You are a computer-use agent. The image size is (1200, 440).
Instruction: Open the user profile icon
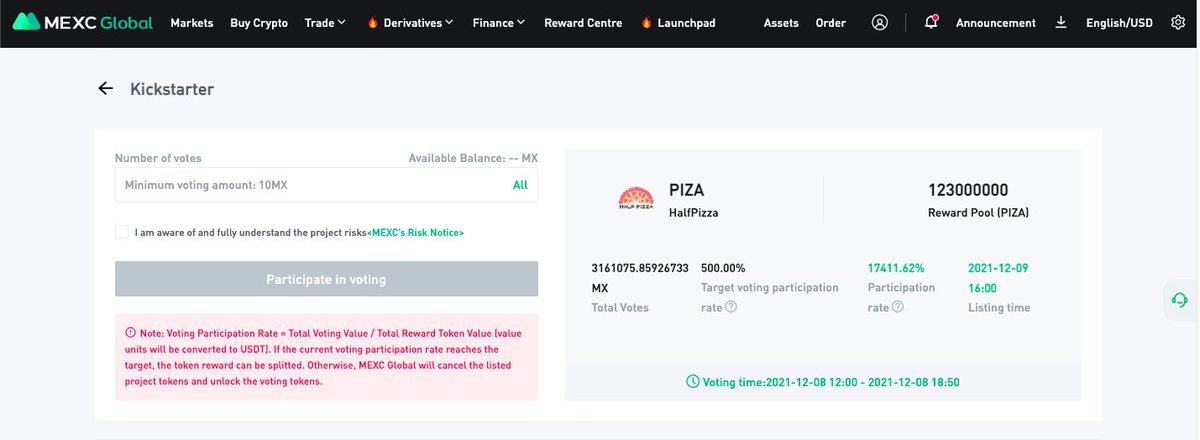coord(880,22)
